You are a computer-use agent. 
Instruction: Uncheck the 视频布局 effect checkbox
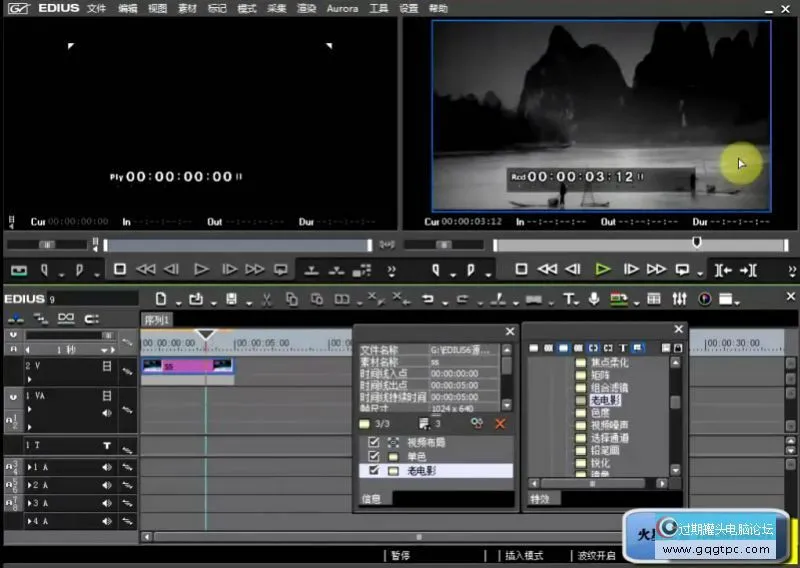click(x=374, y=442)
